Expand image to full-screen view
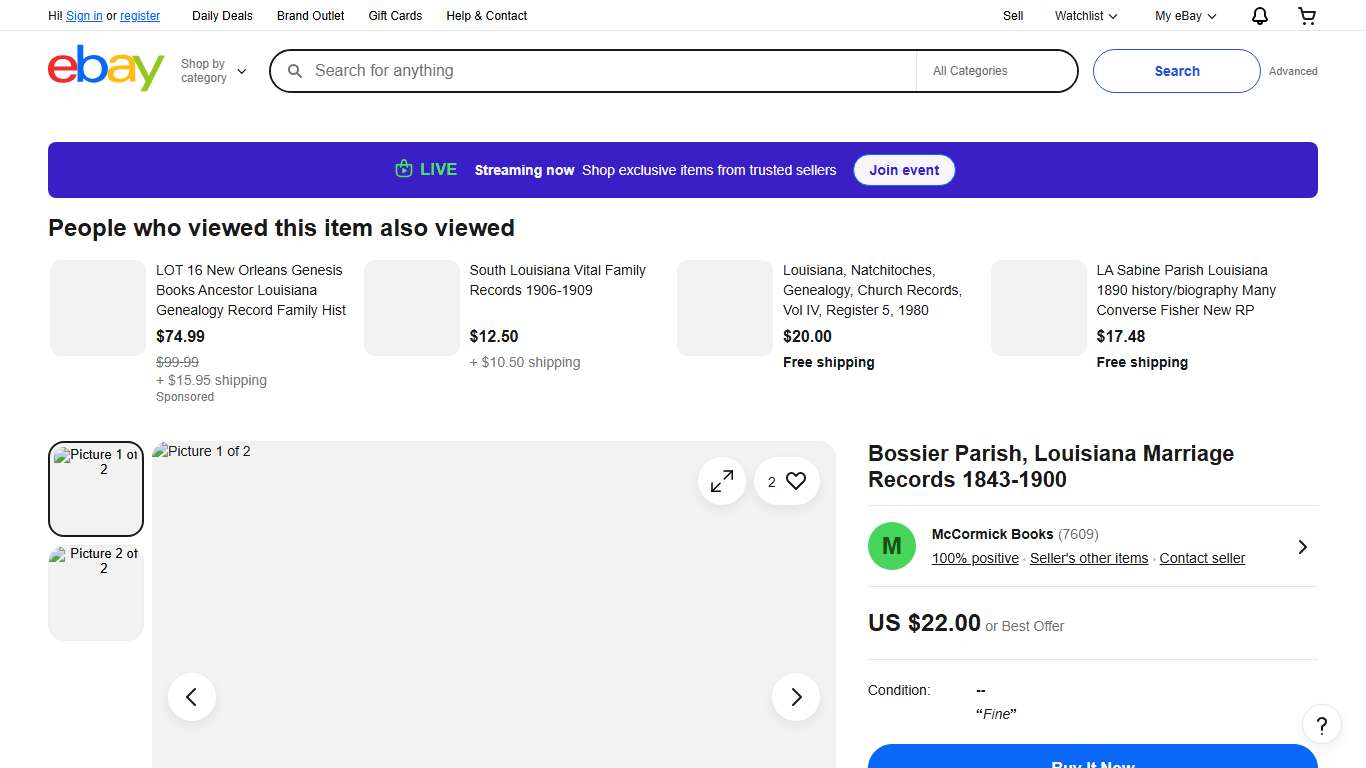The image size is (1366, 768). point(722,482)
